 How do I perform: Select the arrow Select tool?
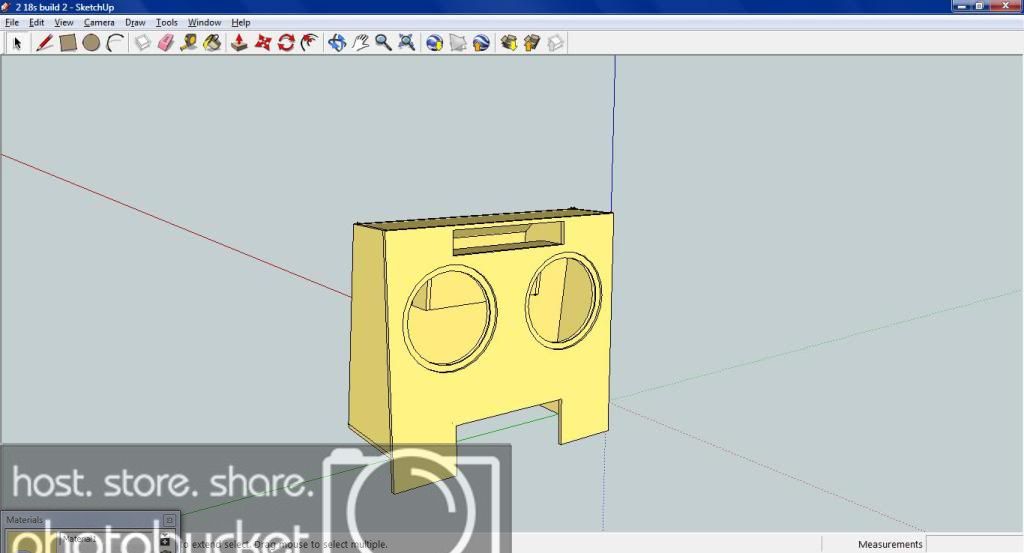click(x=18, y=43)
